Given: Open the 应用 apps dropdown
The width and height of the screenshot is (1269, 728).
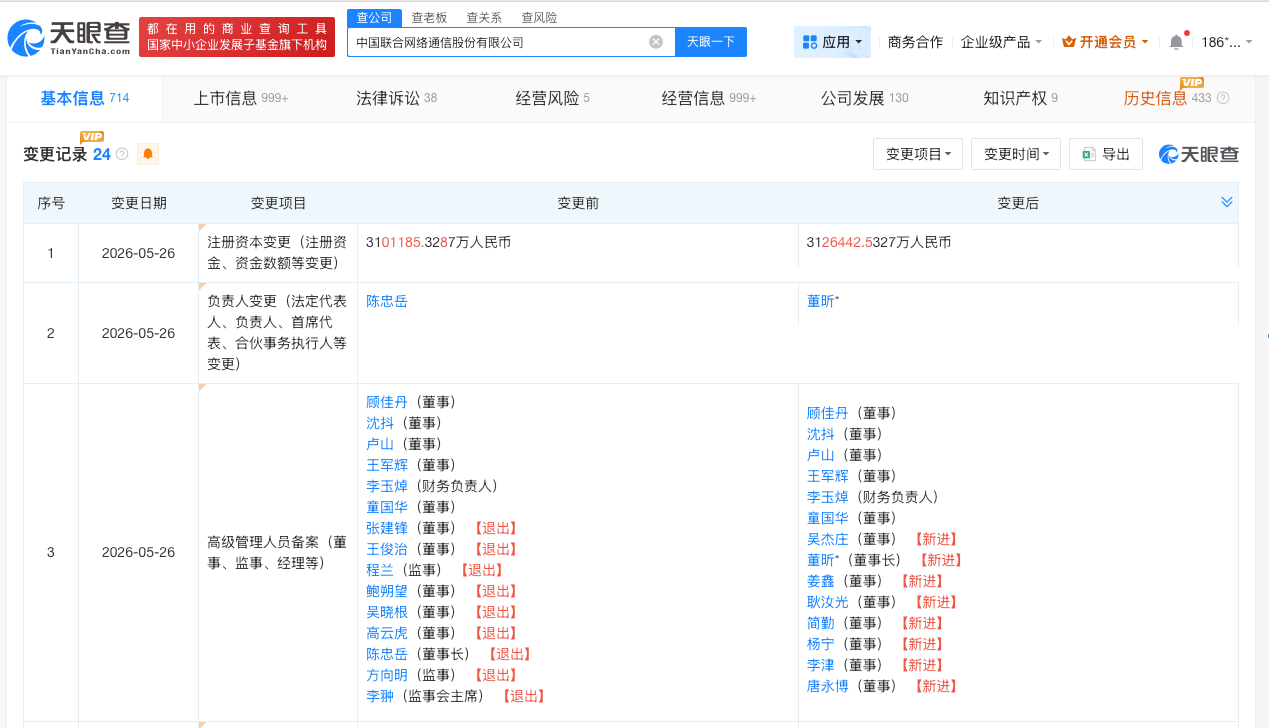Looking at the screenshot, I should point(833,42).
